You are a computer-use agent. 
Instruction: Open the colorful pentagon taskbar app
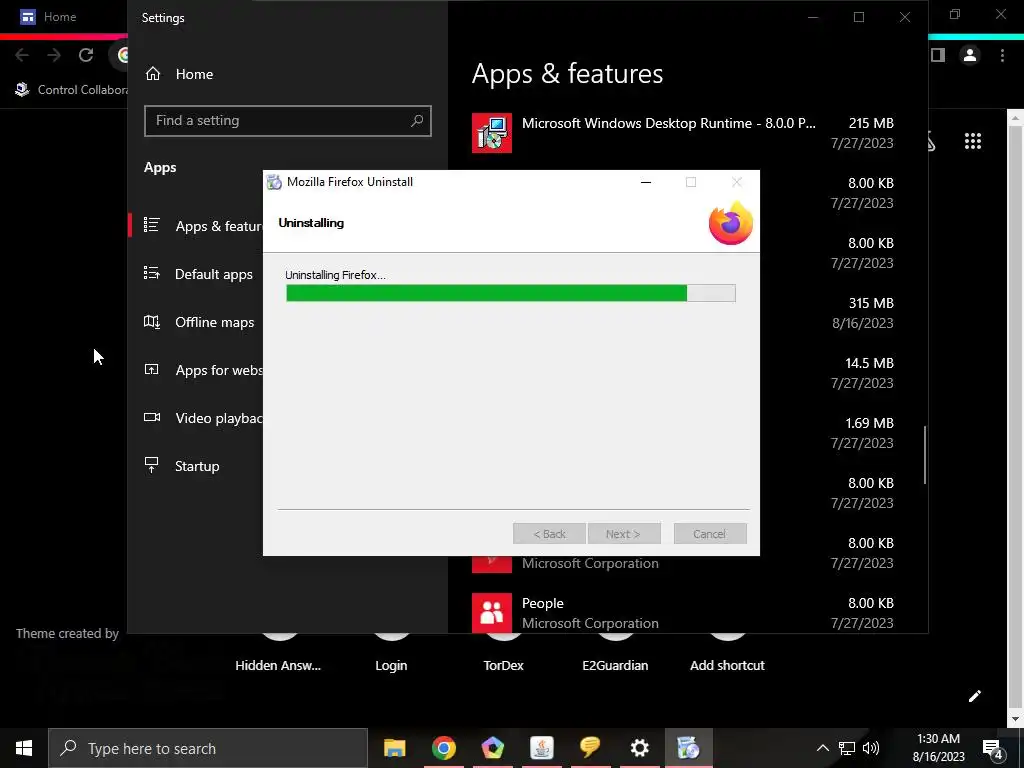coord(492,748)
